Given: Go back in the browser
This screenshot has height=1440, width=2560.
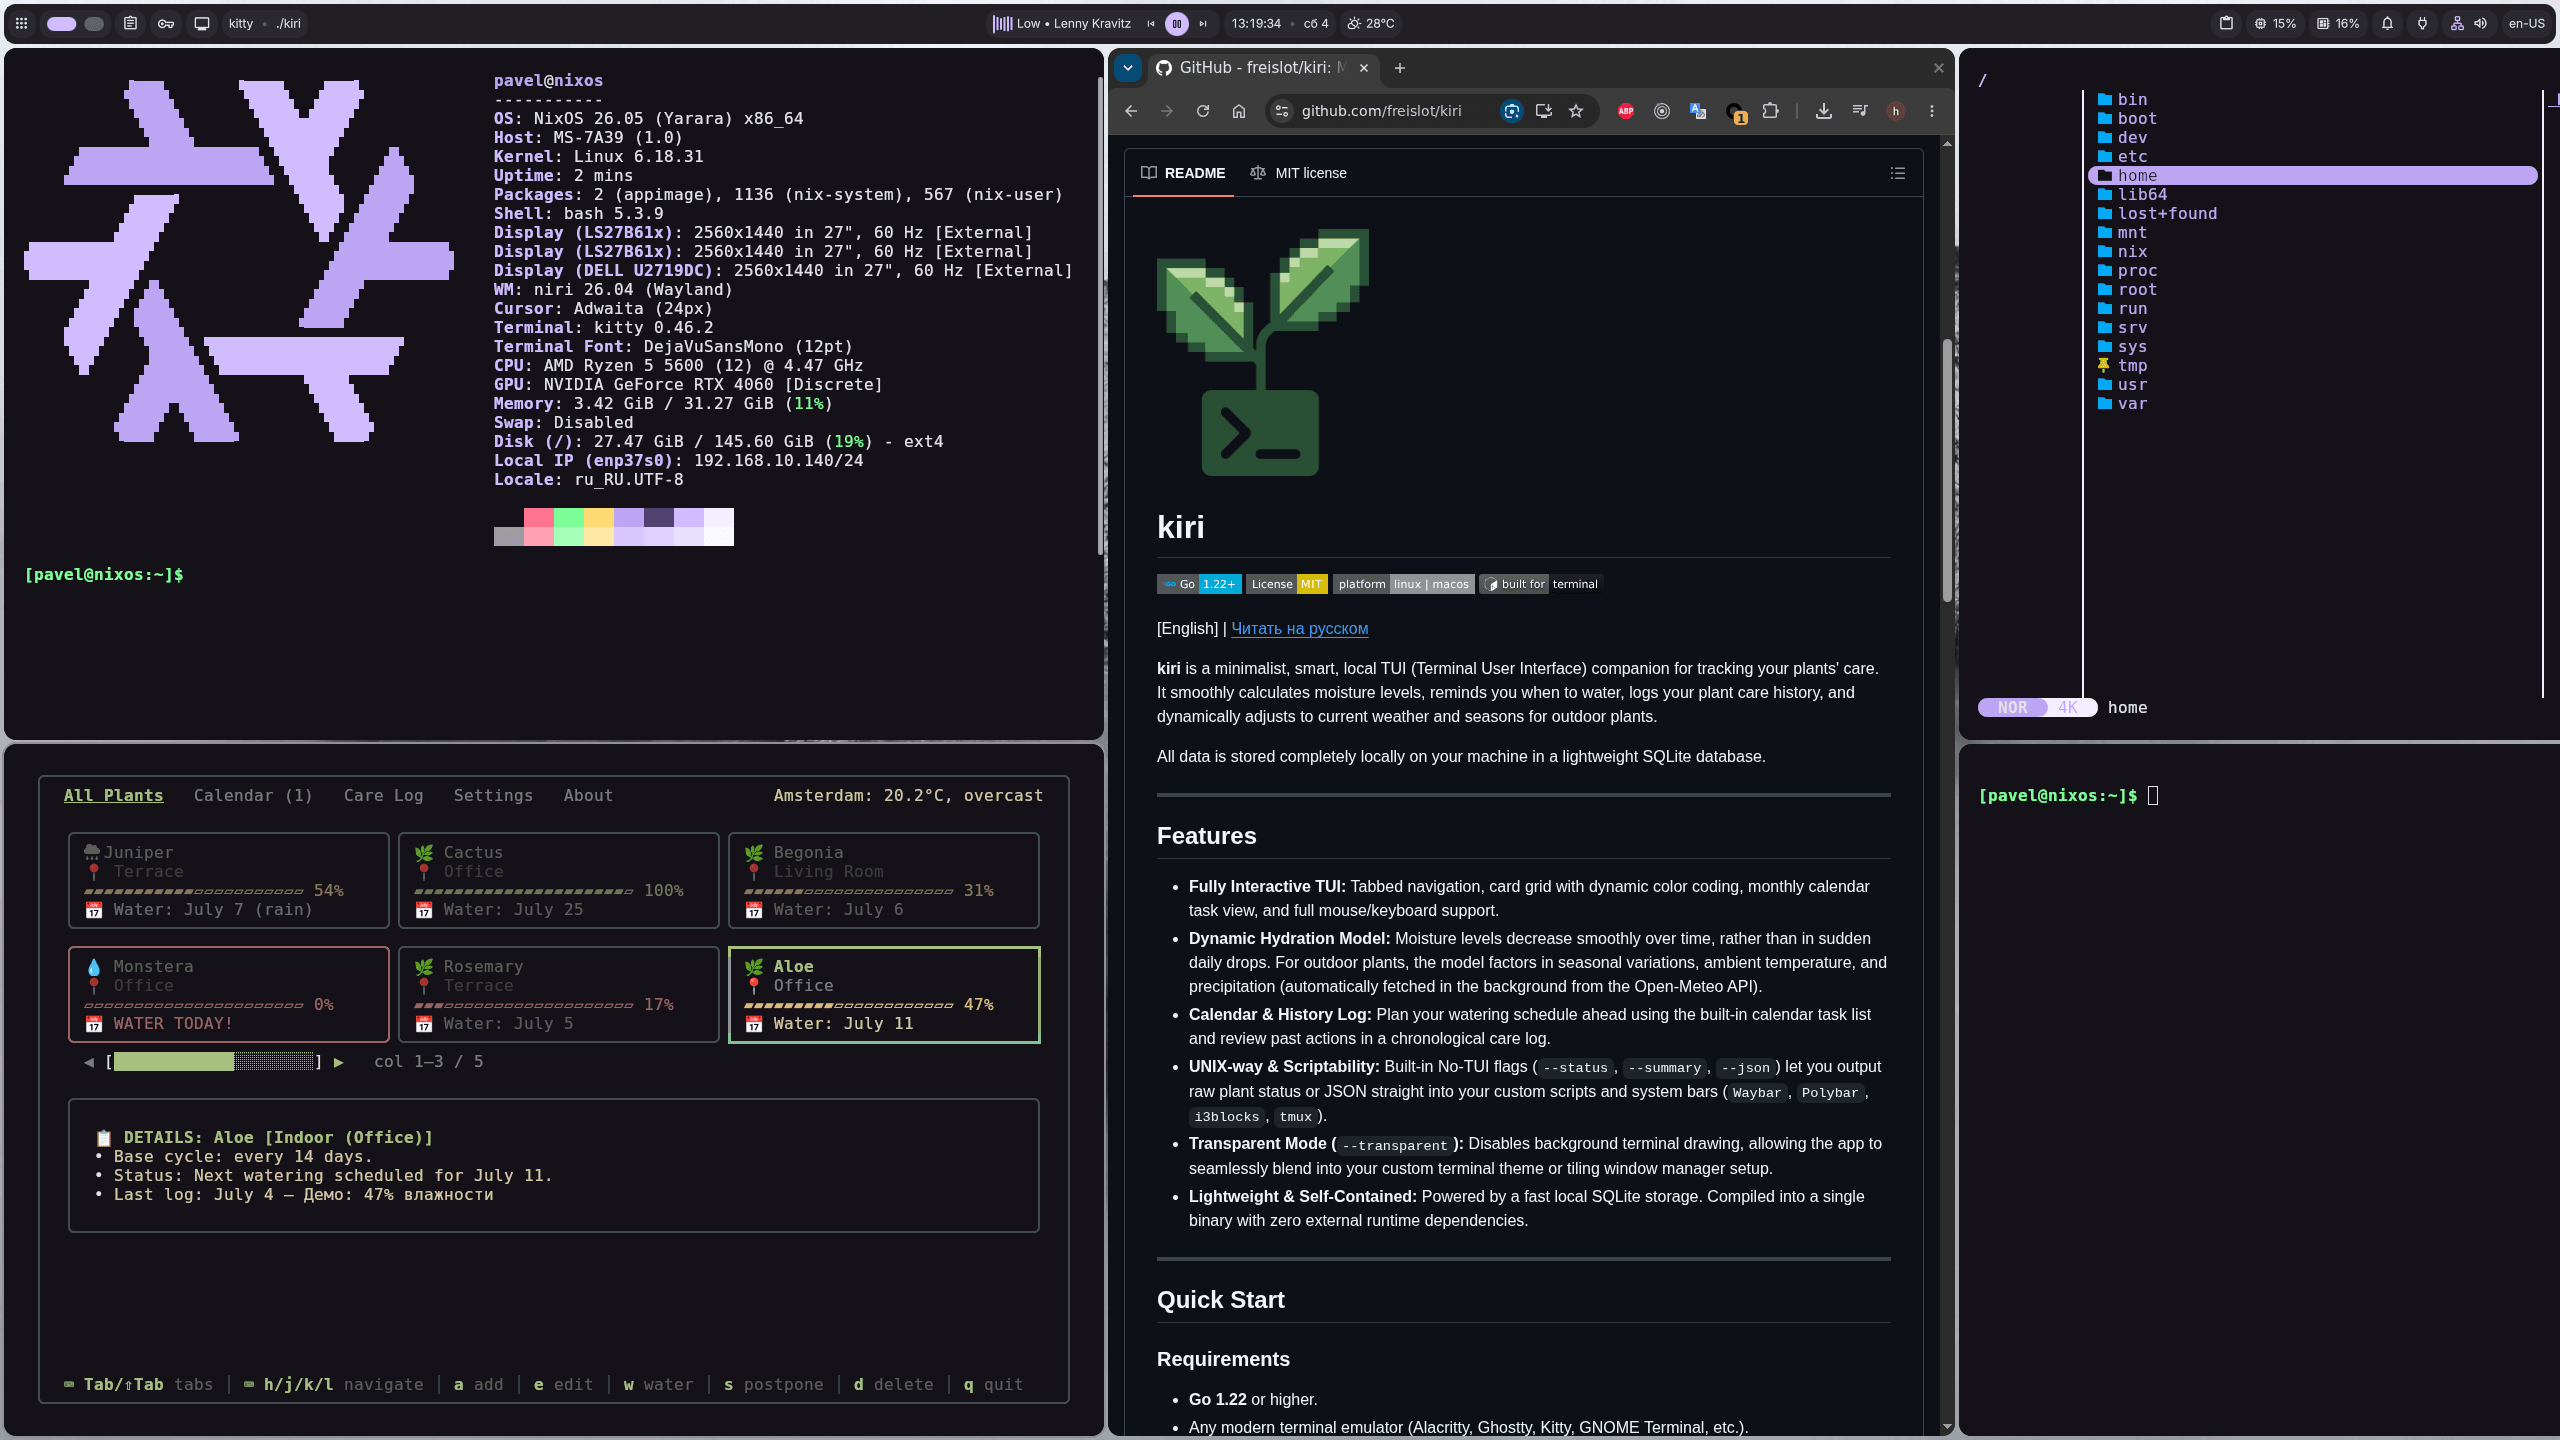Looking at the screenshot, I should tap(1131, 111).
